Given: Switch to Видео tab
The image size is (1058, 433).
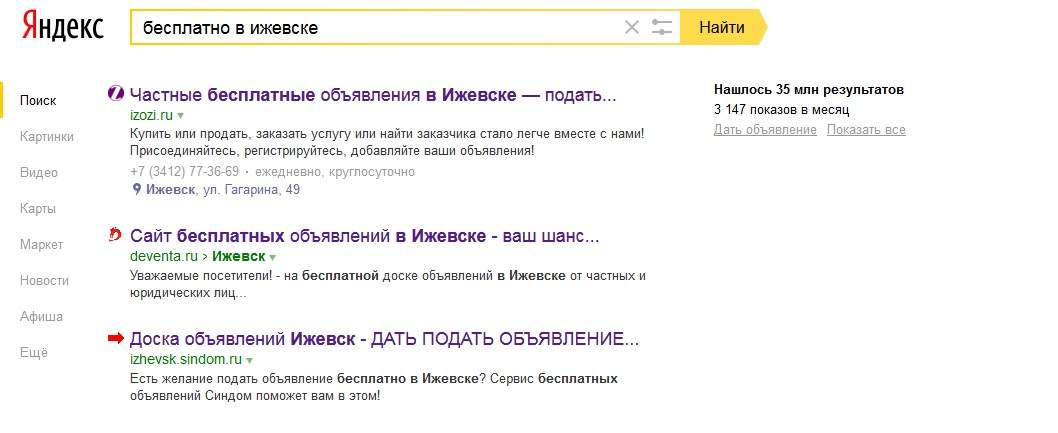Looking at the screenshot, I should (38, 173).
